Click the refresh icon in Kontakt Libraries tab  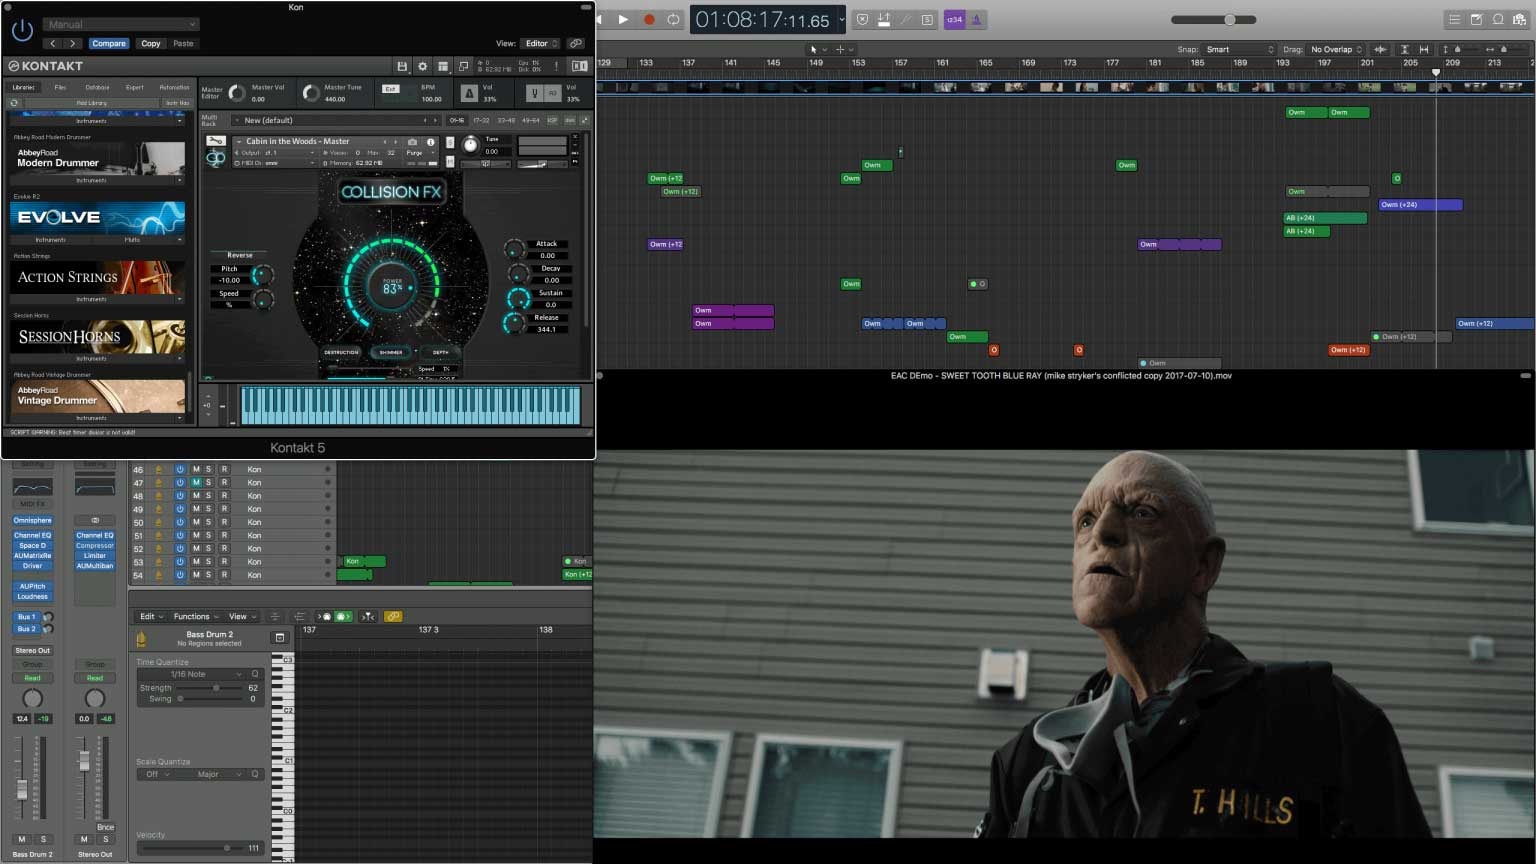coord(14,103)
